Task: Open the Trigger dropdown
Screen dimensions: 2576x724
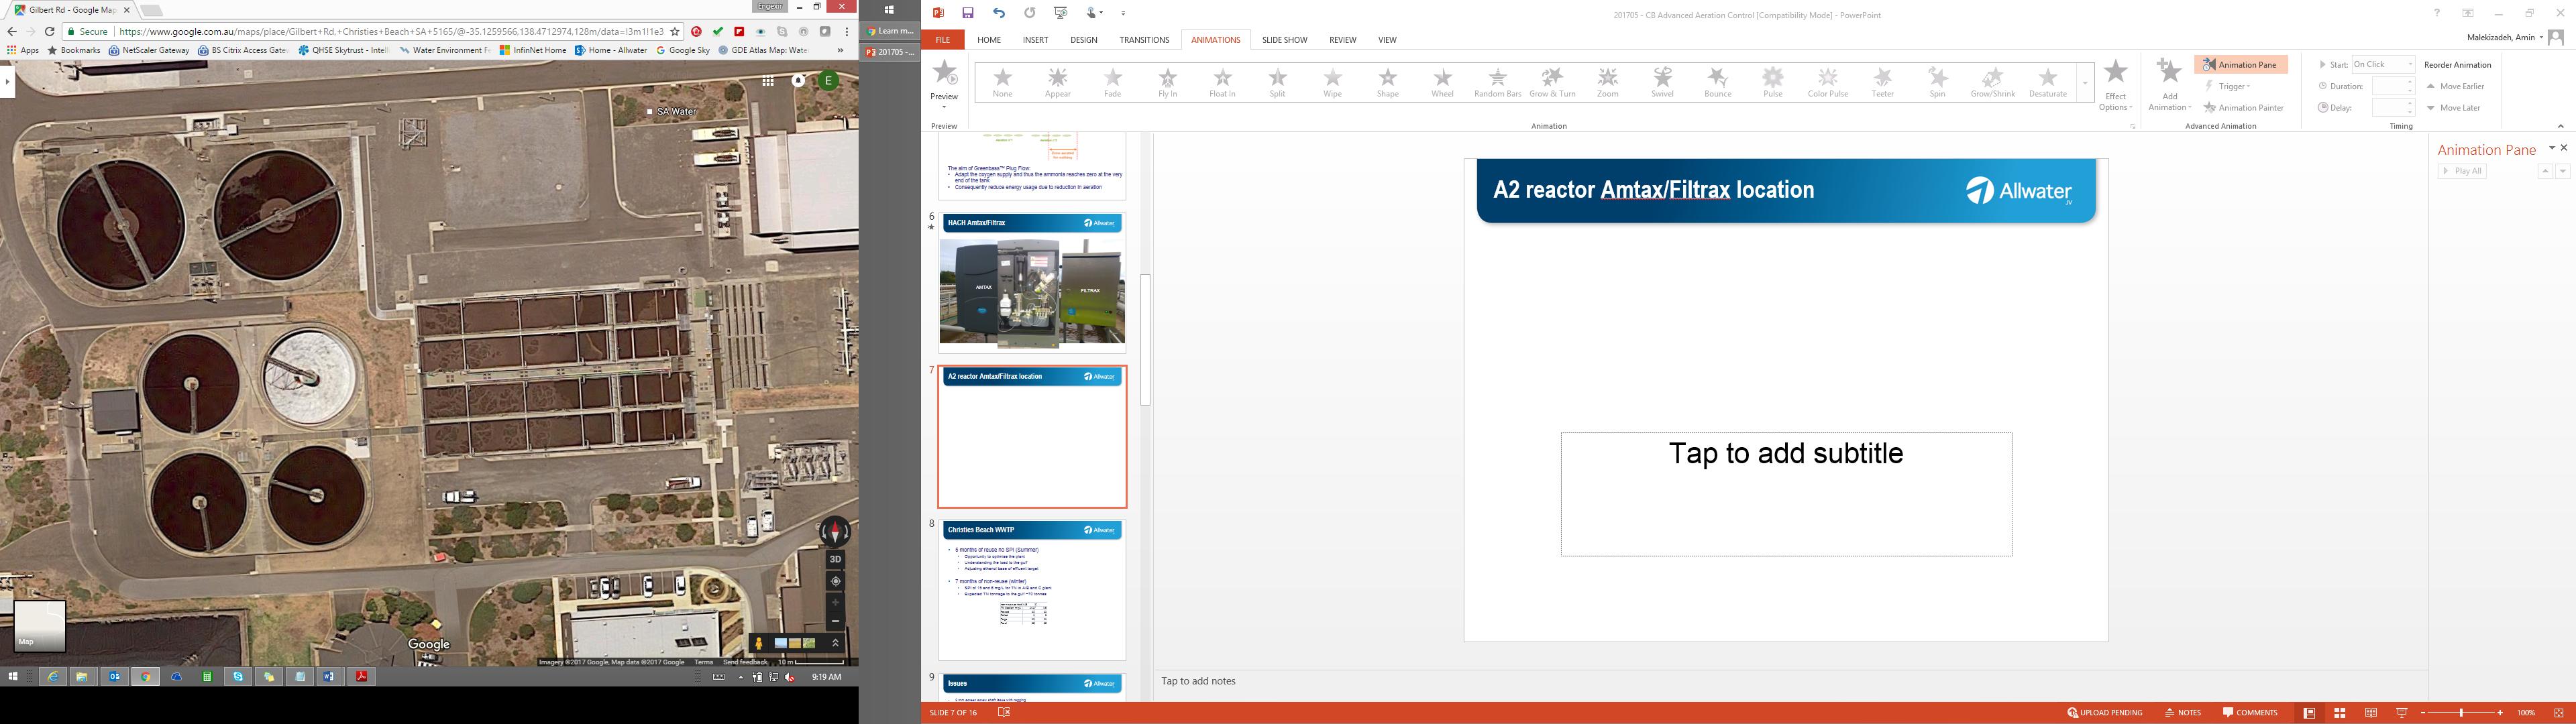Action: tap(2228, 86)
